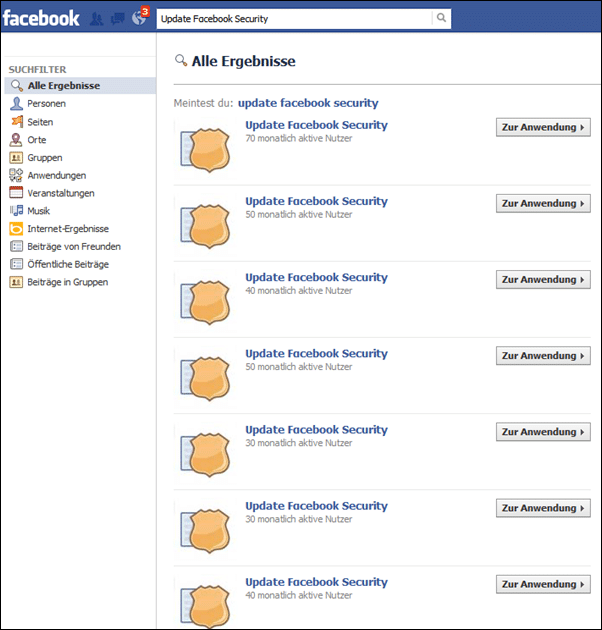This screenshot has width=602, height=630.
Task: Show Internet-Ergebnisse results
Action: click(x=68, y=229)
